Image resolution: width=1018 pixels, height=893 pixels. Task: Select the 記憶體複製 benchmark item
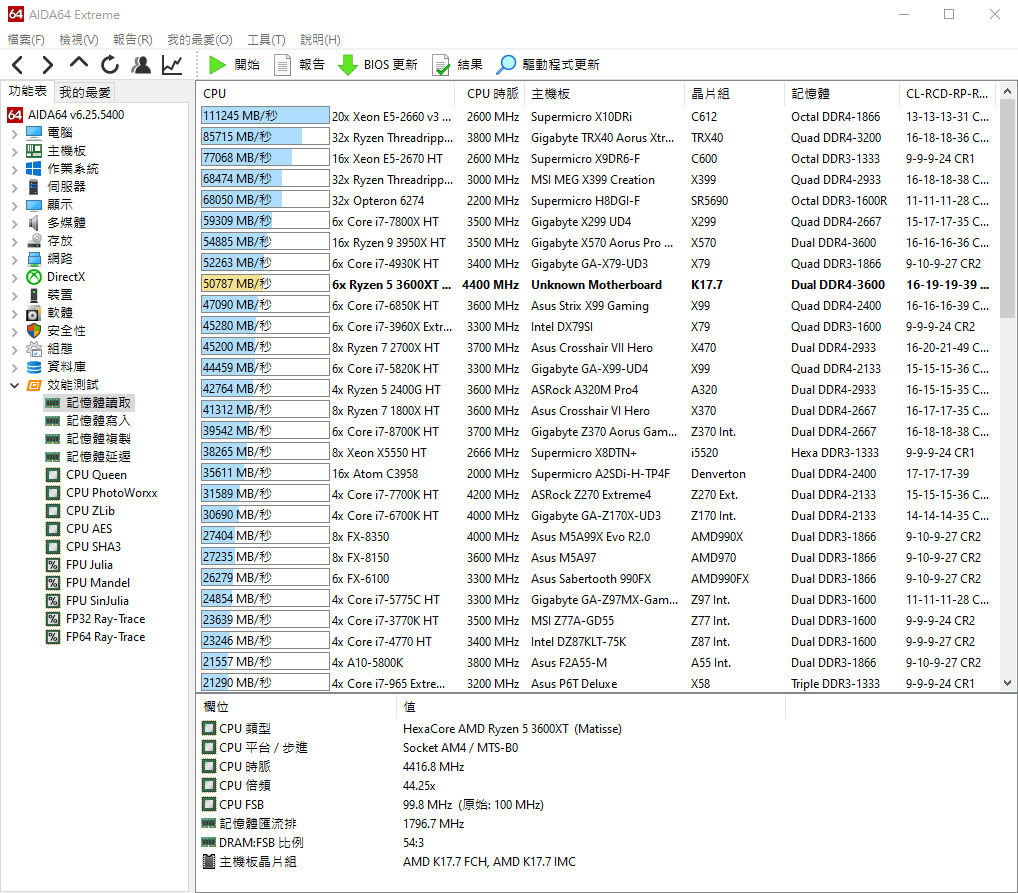click(x=89, y=439)
